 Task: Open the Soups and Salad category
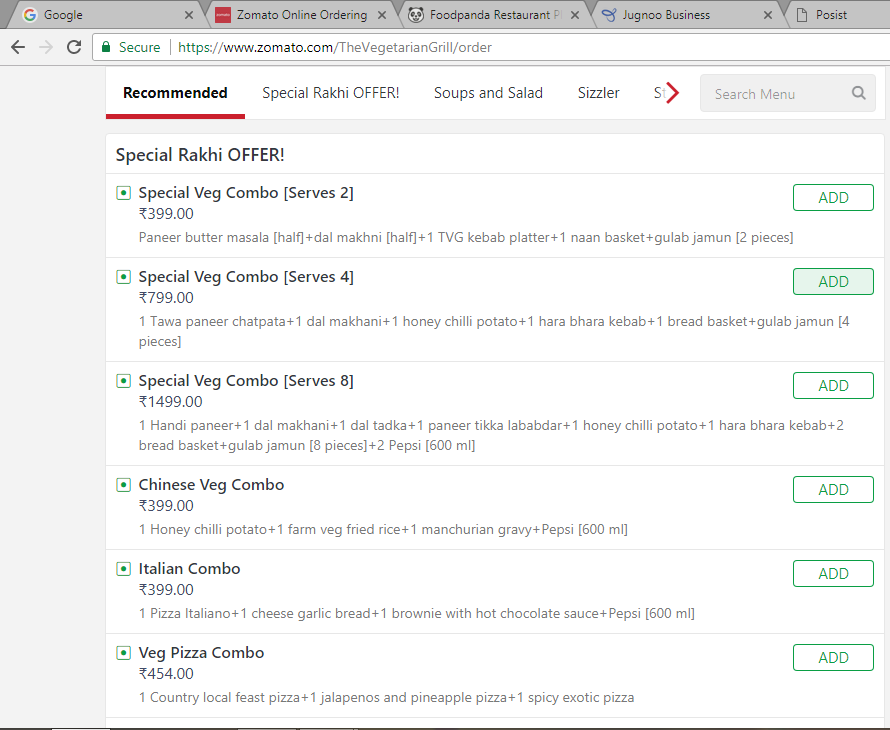(488, 93)
